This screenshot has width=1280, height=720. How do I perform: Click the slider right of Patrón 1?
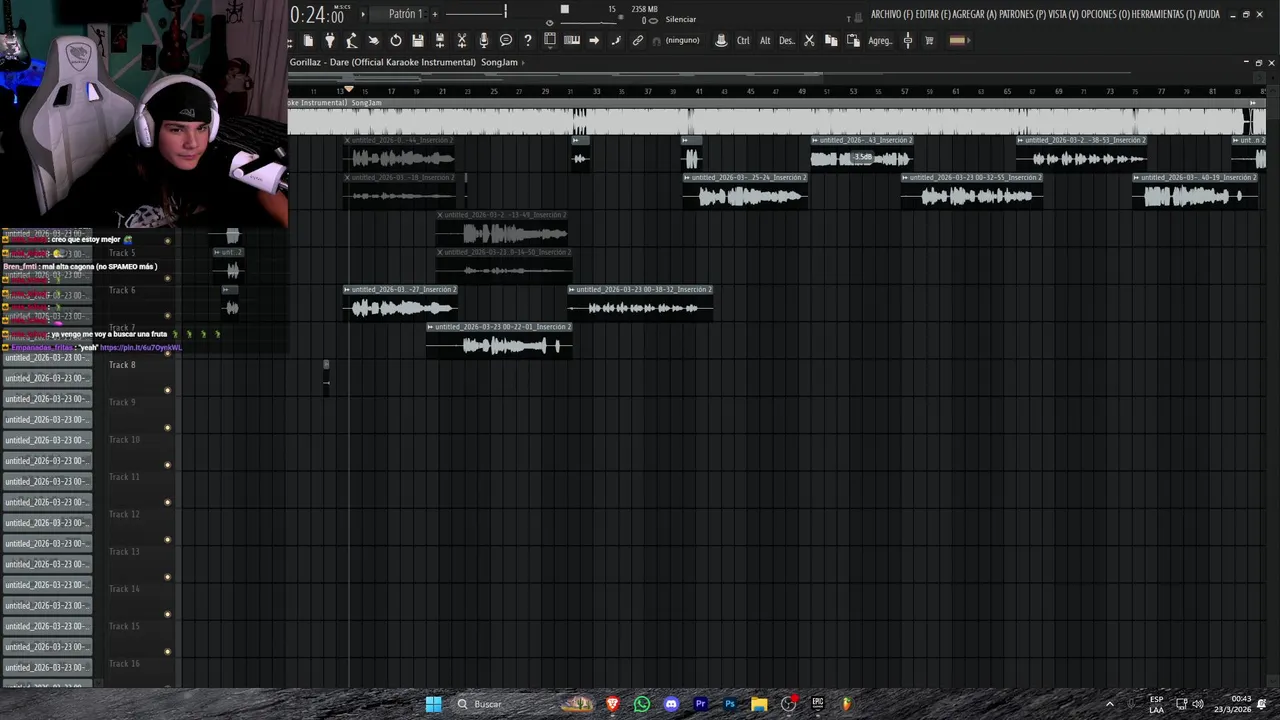pyautogui.click(x=477, y=13)
